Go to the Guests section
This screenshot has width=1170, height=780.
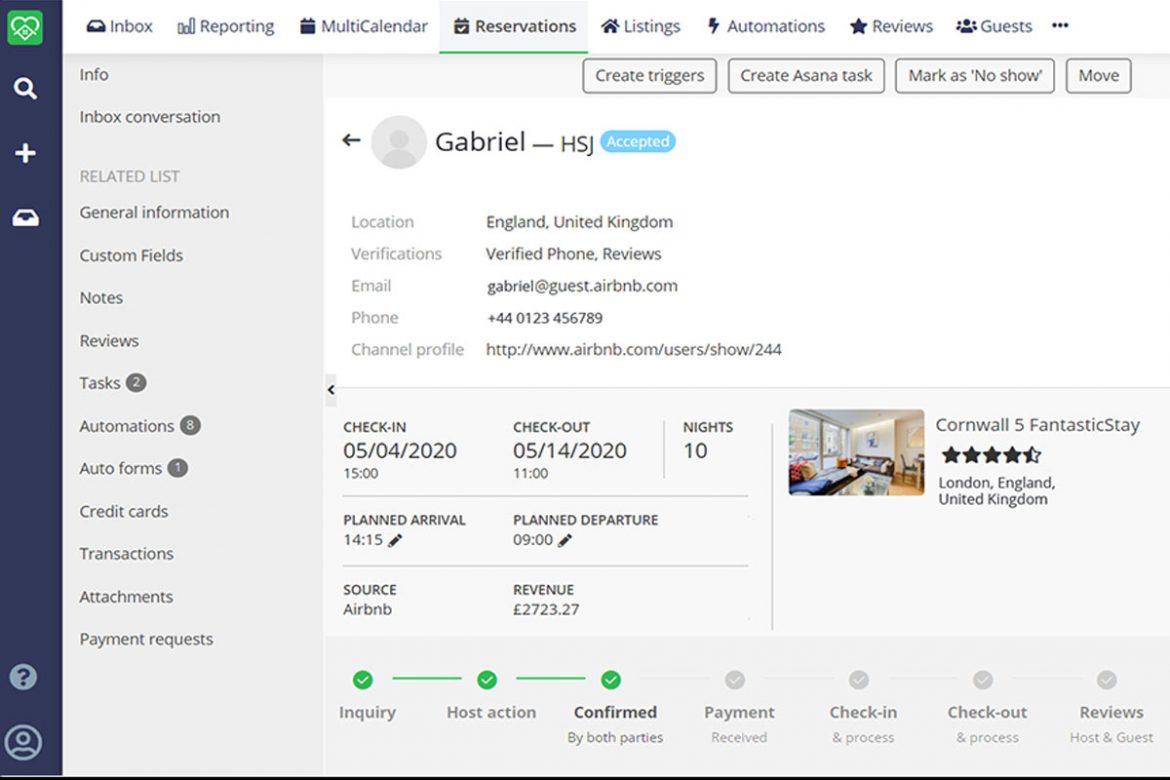point(993,26)
